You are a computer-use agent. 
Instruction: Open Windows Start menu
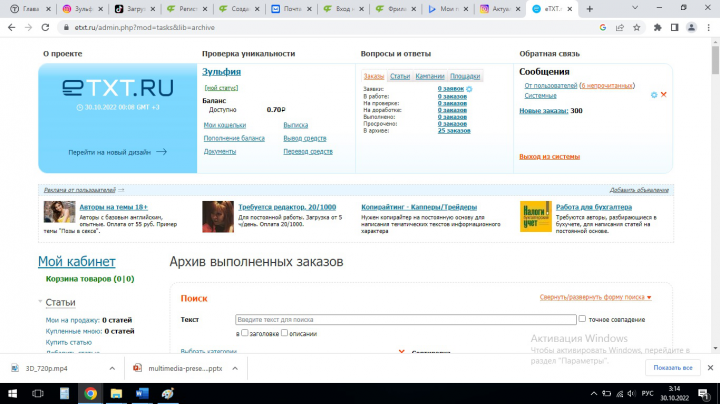point(12,393)
